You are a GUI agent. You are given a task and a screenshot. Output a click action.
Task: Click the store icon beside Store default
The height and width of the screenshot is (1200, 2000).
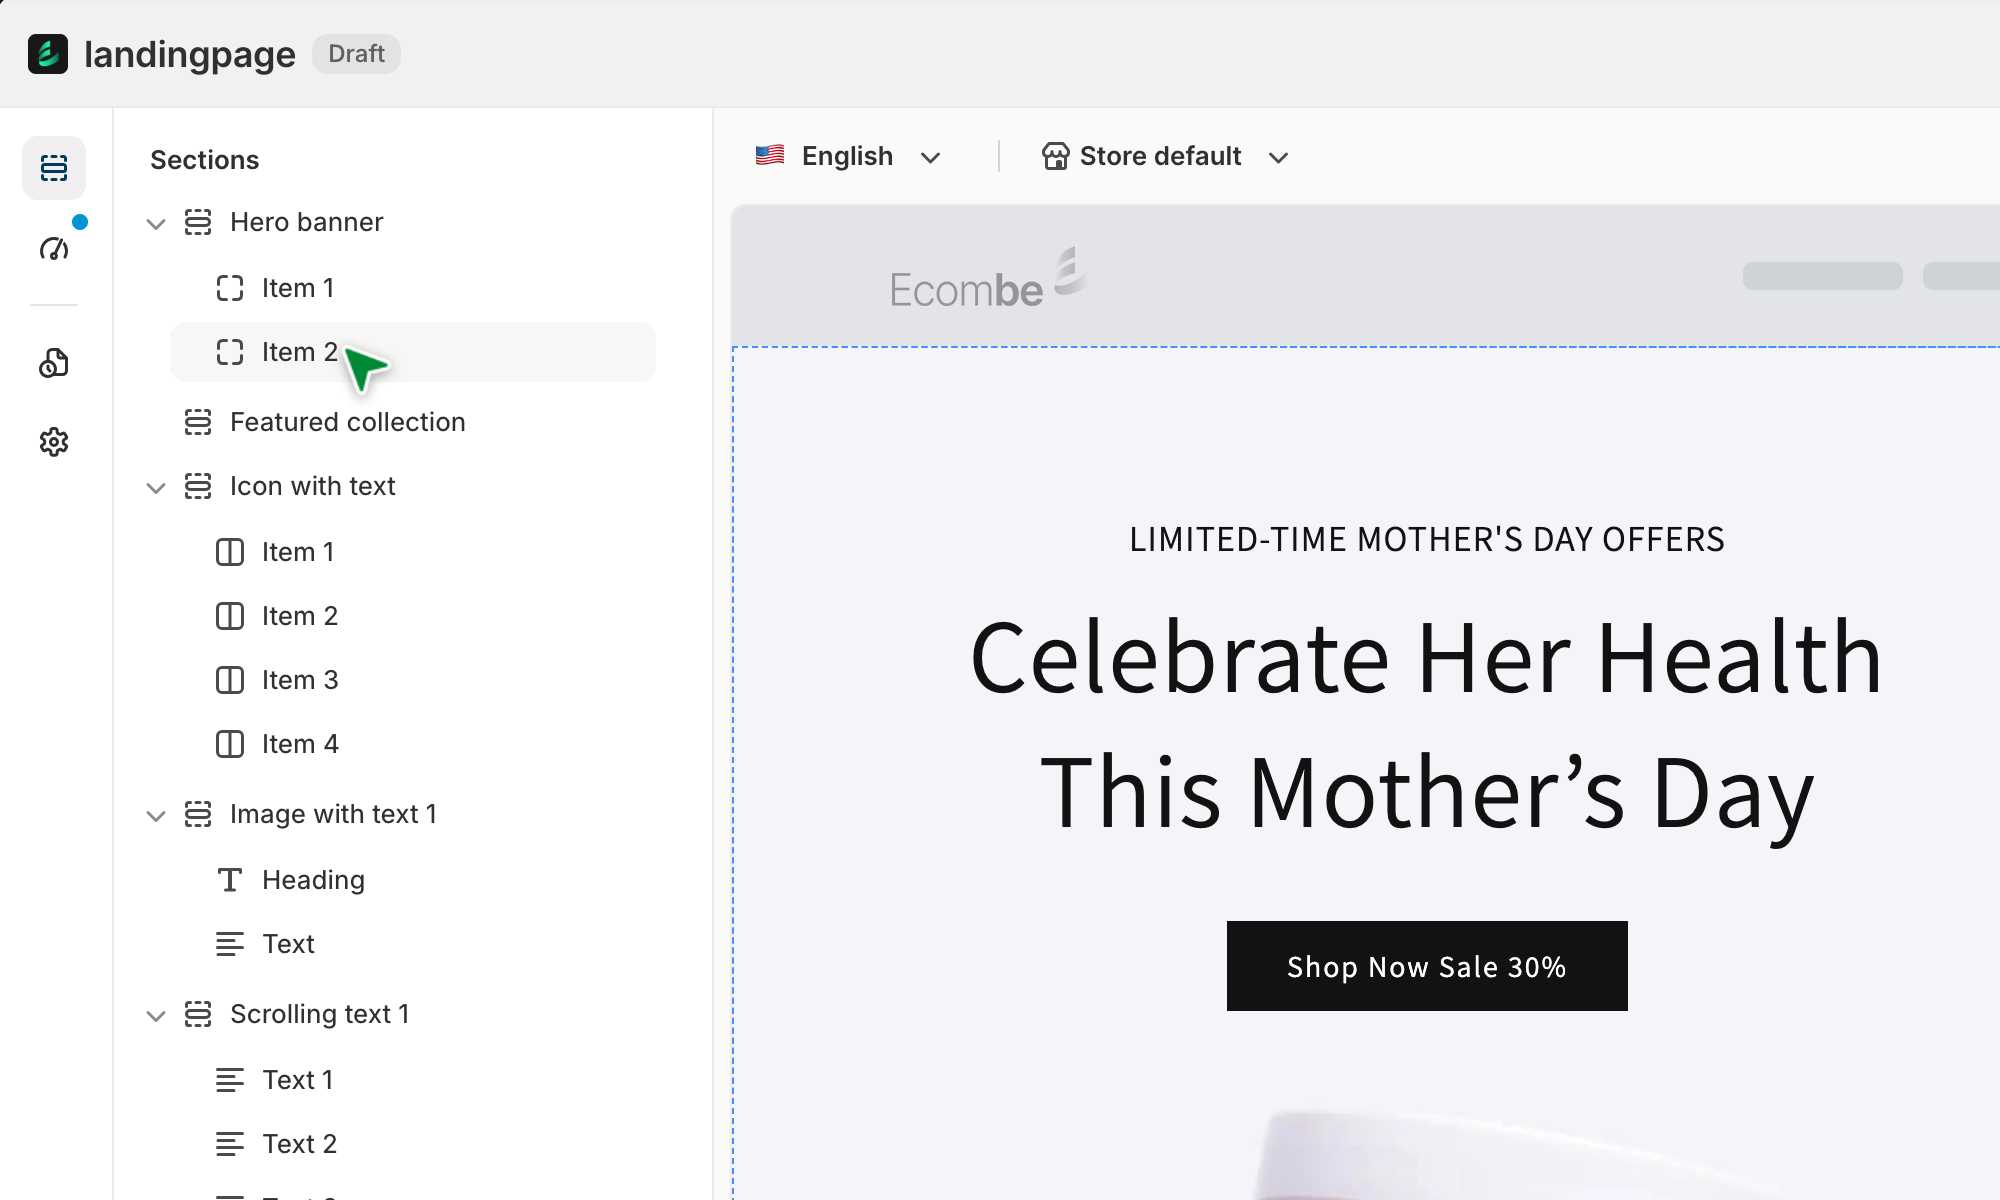[1055, 156]
